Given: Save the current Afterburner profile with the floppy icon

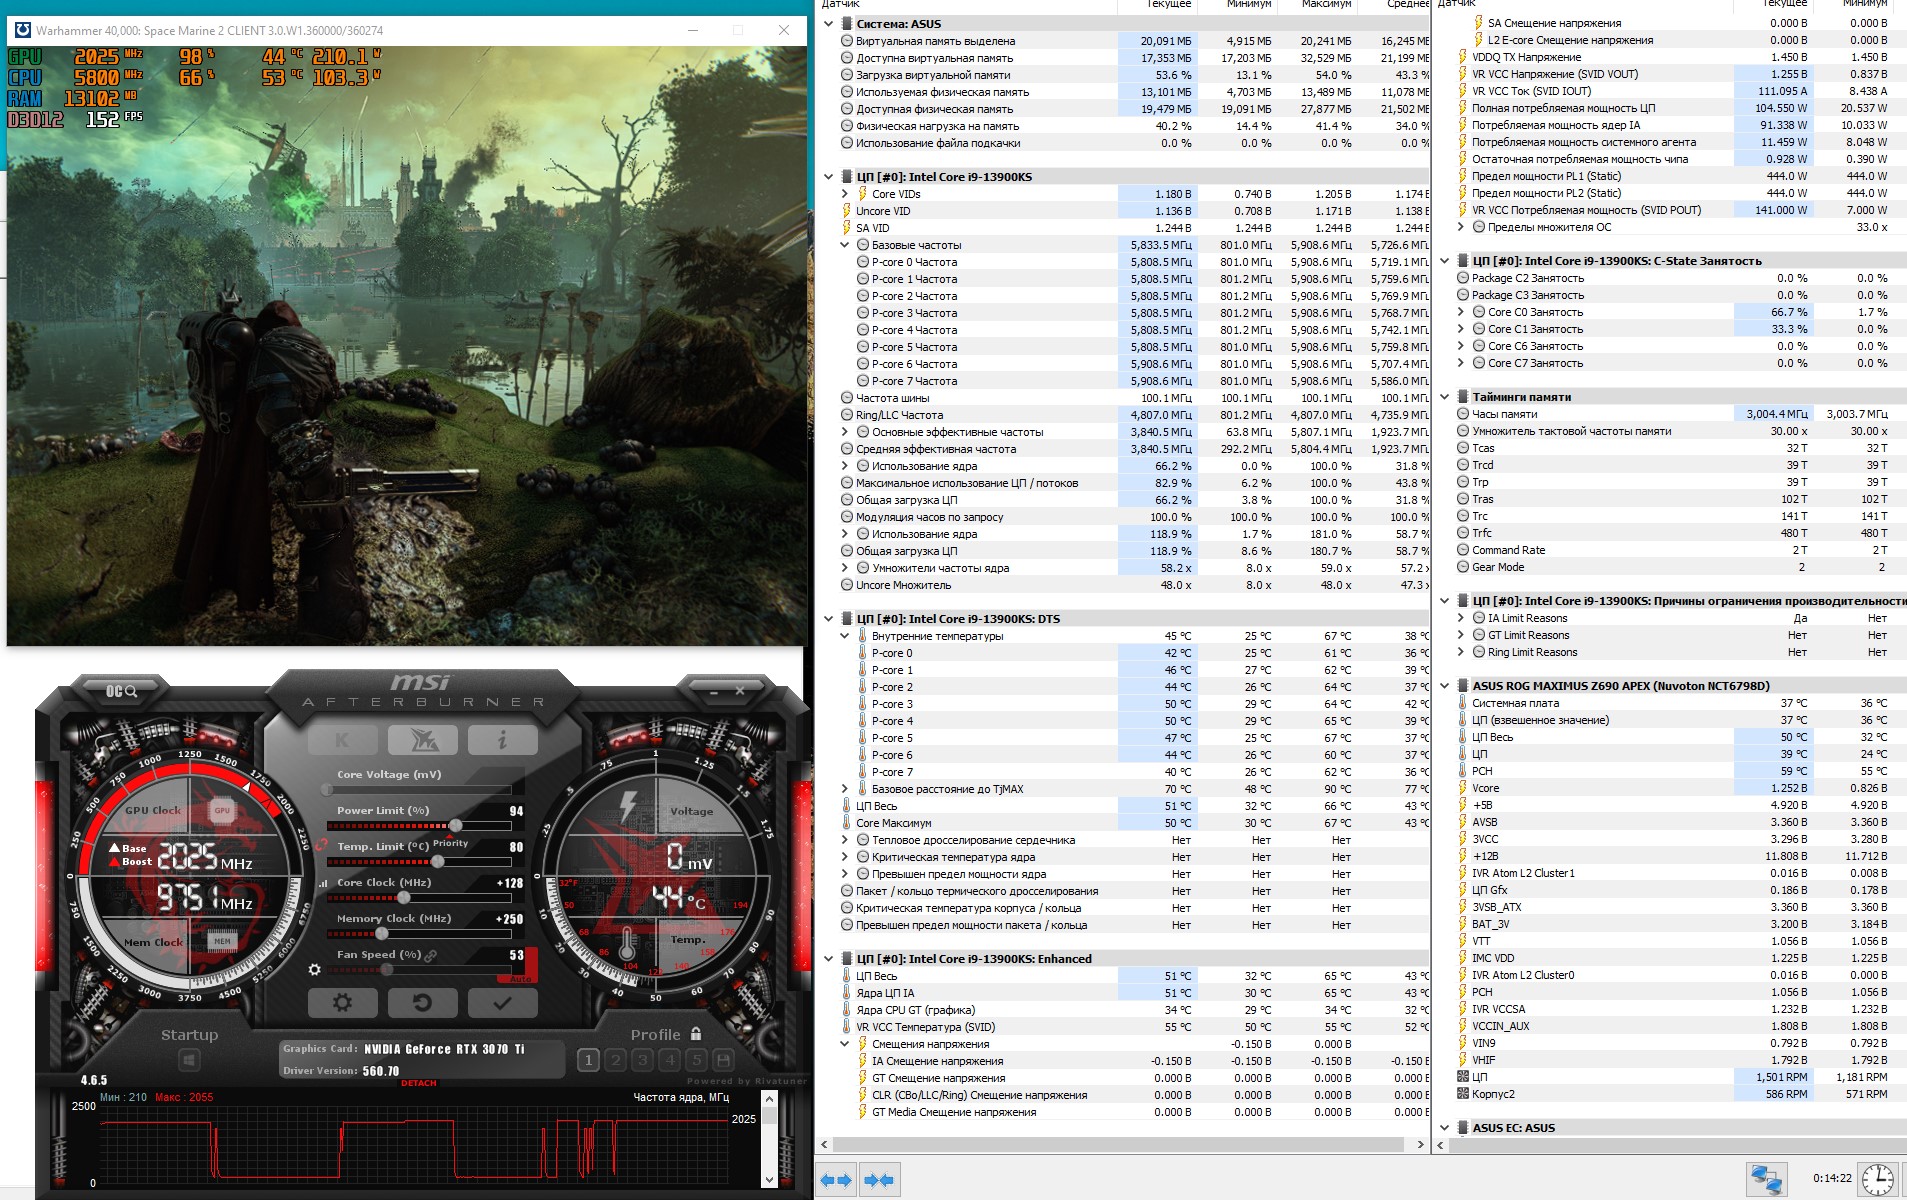Looking at the screenshot, I should point(723,1060).
